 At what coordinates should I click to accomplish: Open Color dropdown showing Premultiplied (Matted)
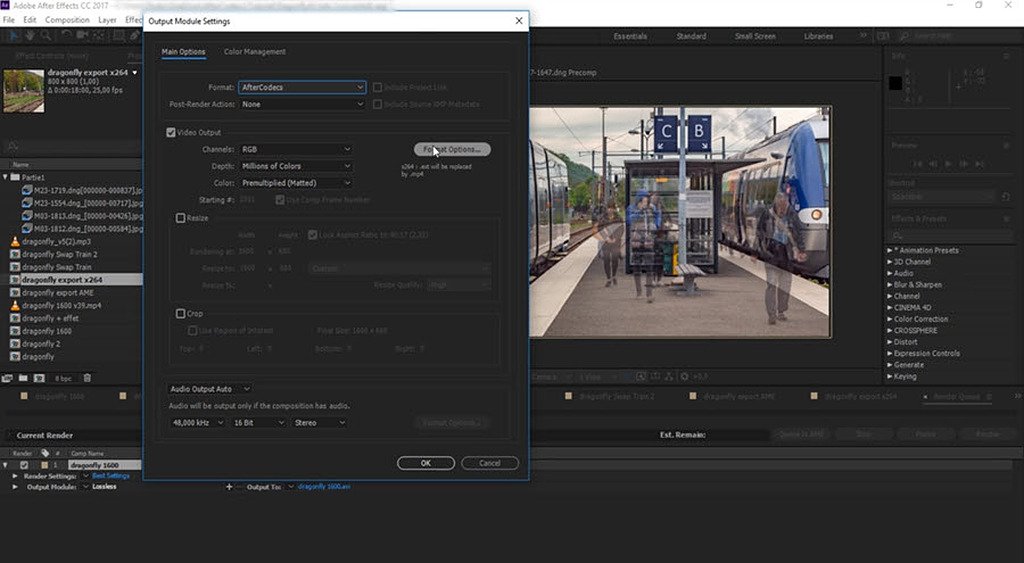point(296,183)
